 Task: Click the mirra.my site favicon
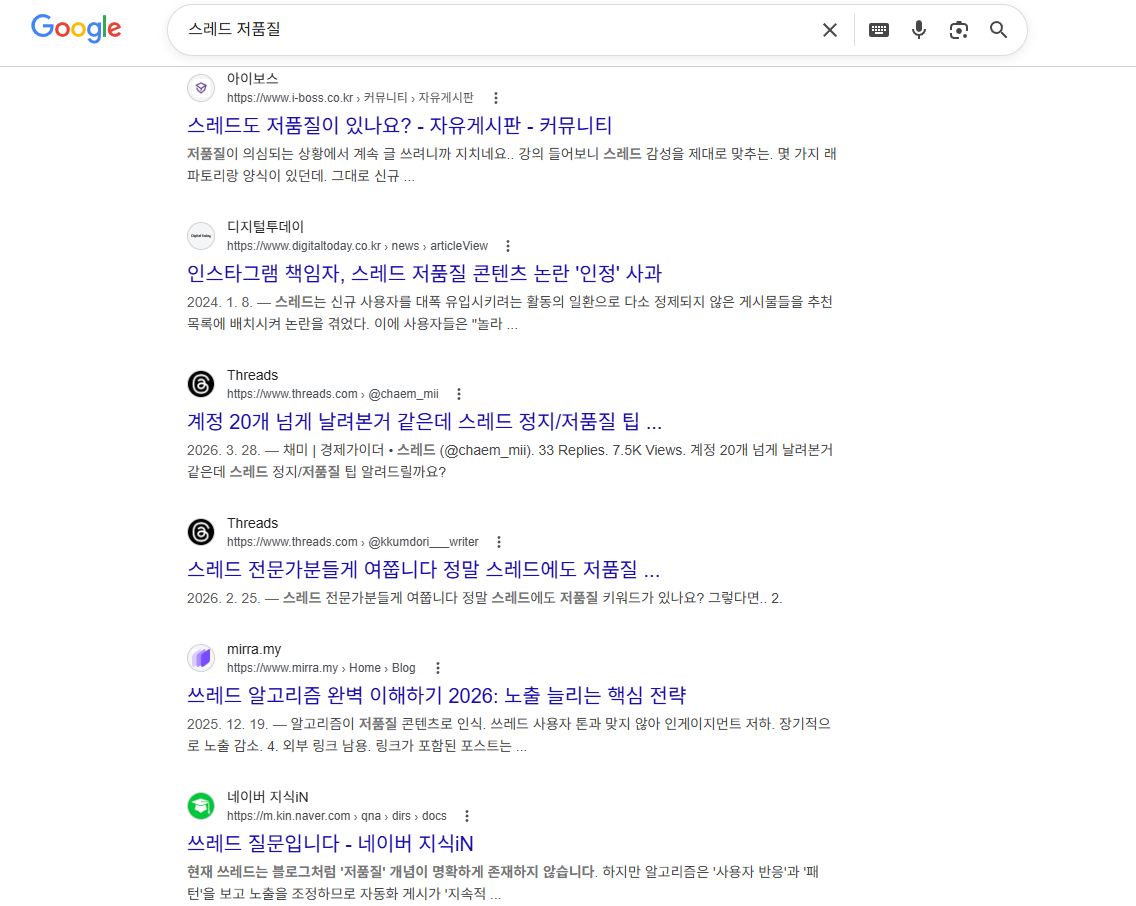click(201, 658)
